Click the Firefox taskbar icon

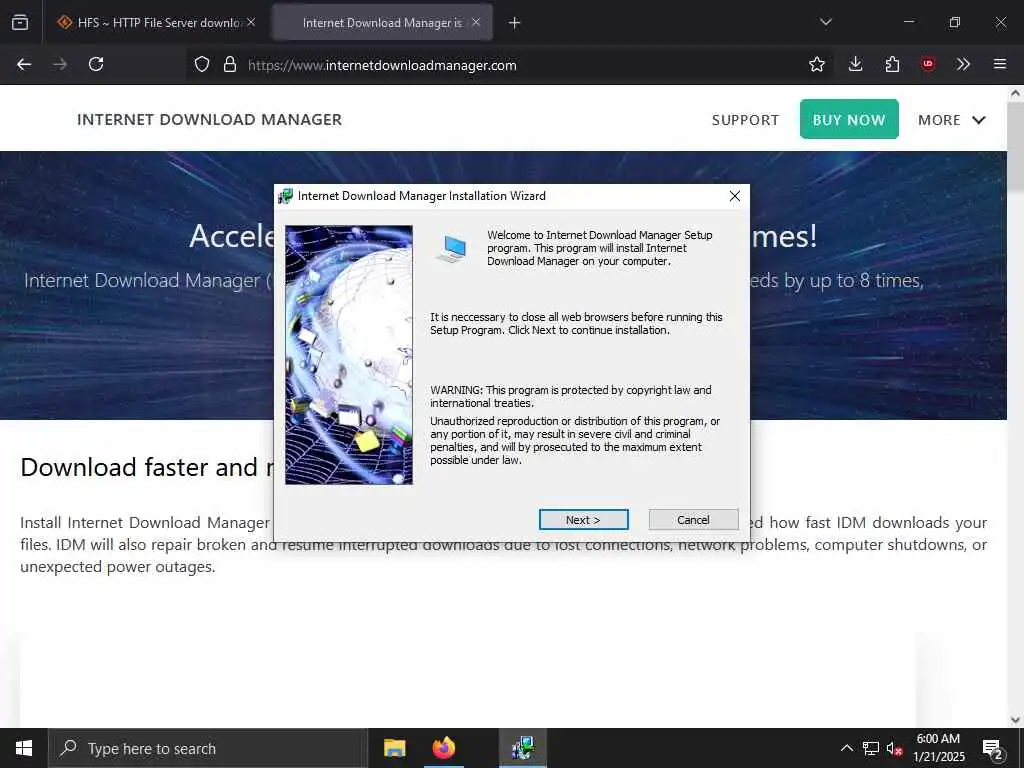click(x=443, y=748)
